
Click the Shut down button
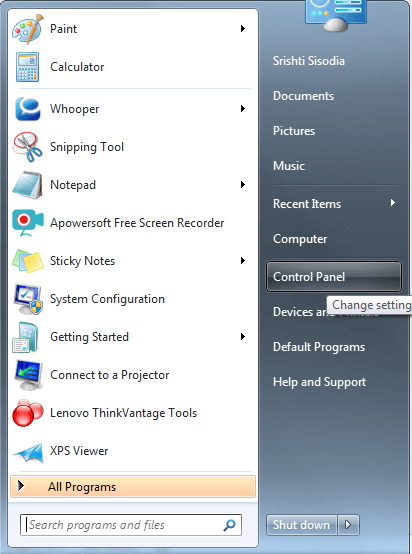tap(301, 525)
